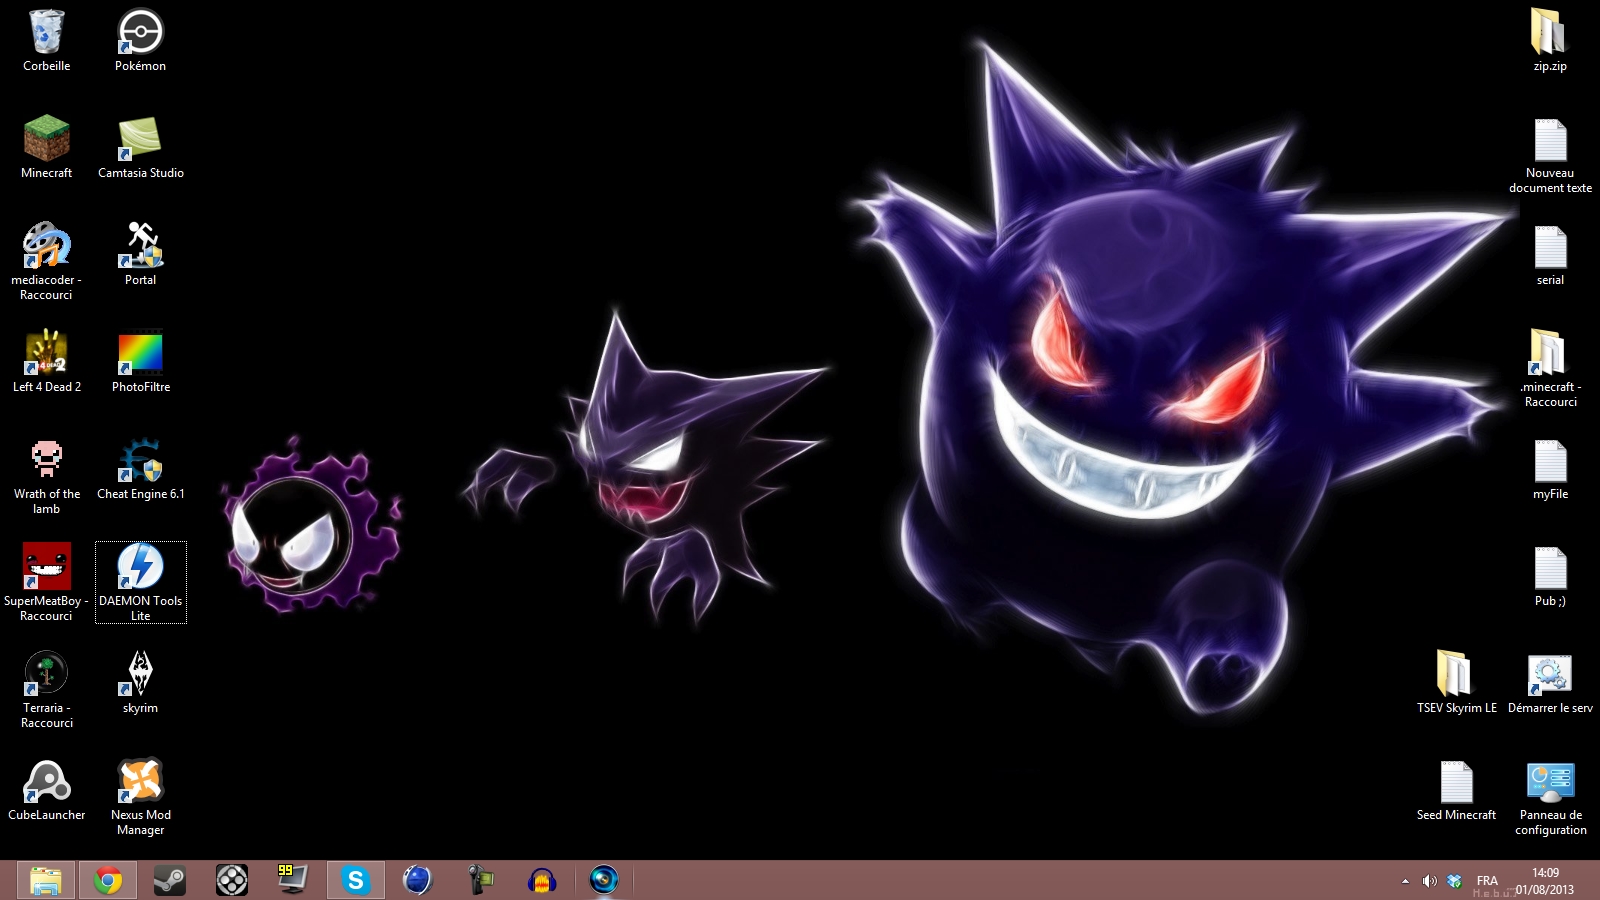The height and width of the screenshot is (900, 1600).
Task: Select the Pokémon desktop shortcut
Action: pos(140,41)
